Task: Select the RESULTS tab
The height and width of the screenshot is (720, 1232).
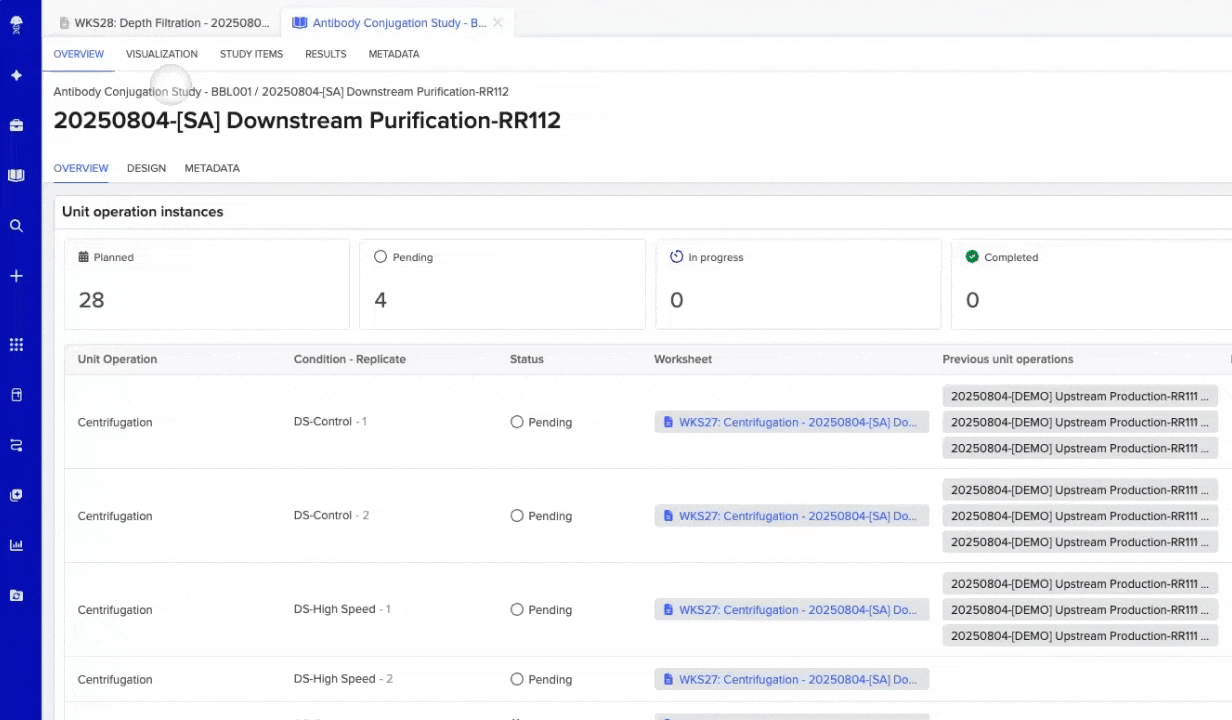Action: 325,54
